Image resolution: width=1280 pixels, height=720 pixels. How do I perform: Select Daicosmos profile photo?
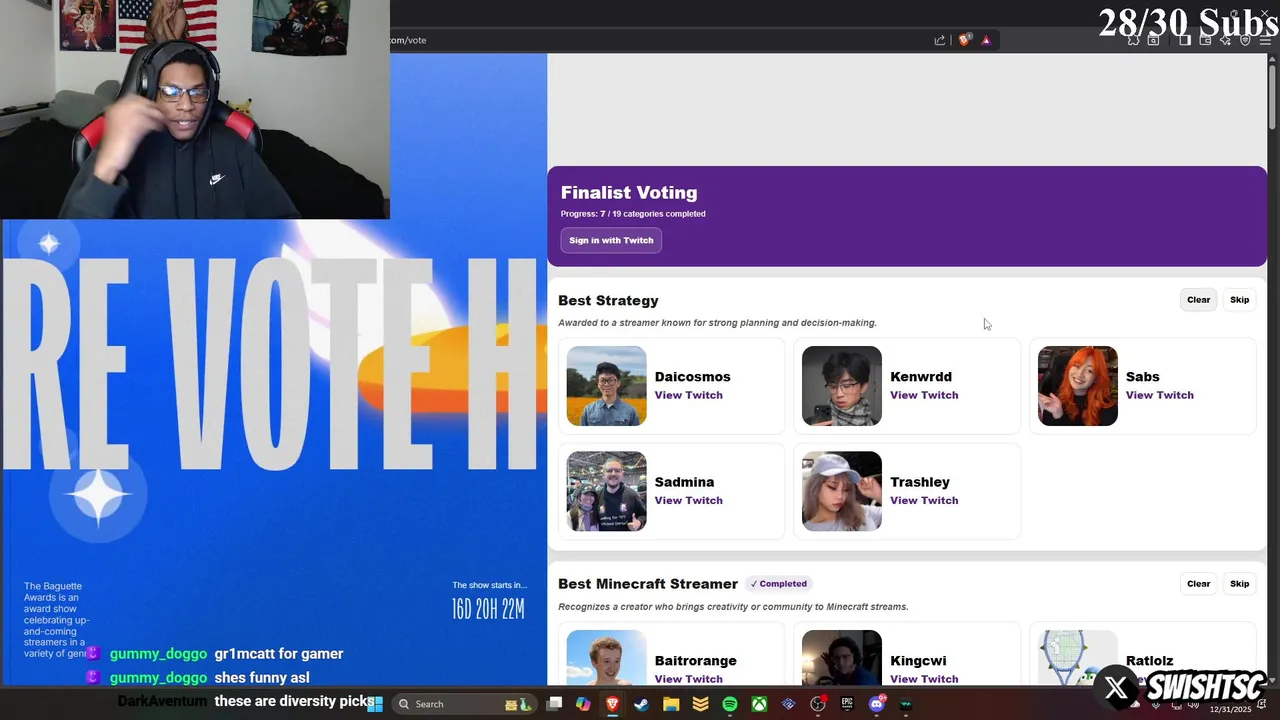[x=606, y=386]
